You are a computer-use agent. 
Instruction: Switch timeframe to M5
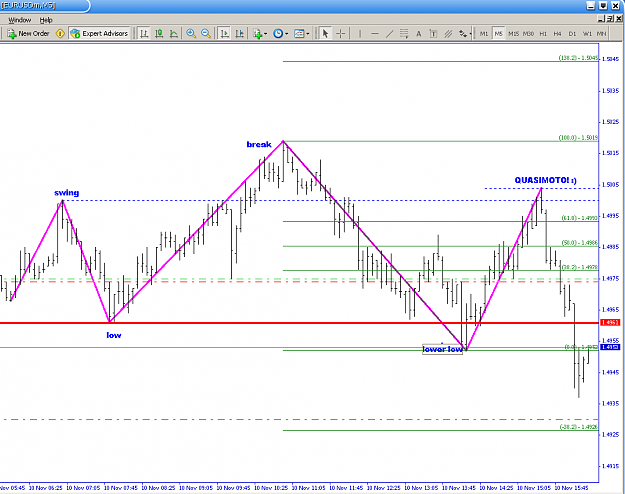click(x=499, y=33)
